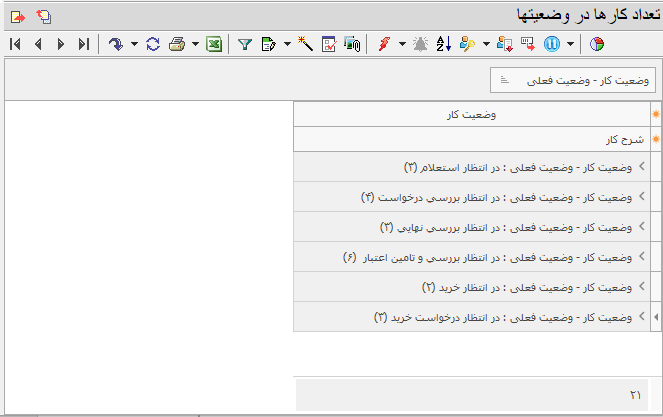Open the pie chart view
This screenshot has width=663, height=417.
(x=597, y=44)
